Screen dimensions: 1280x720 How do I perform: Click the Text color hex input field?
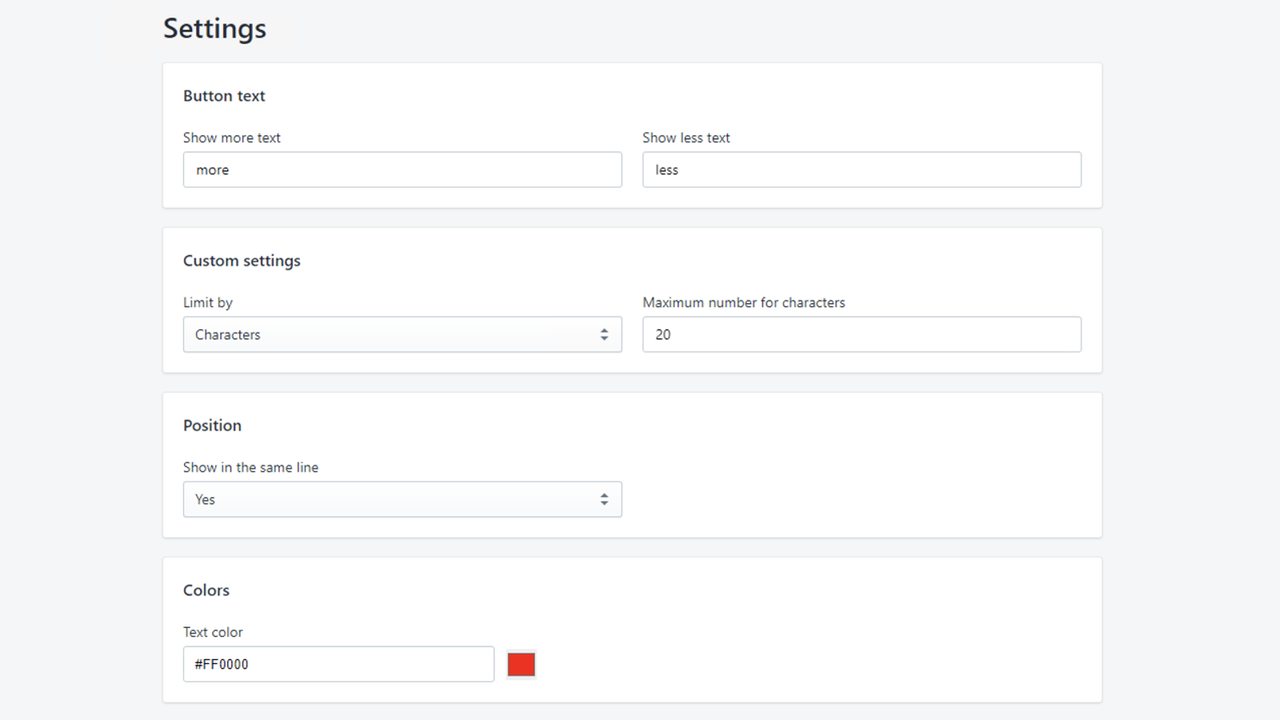(x=338, y=664)
